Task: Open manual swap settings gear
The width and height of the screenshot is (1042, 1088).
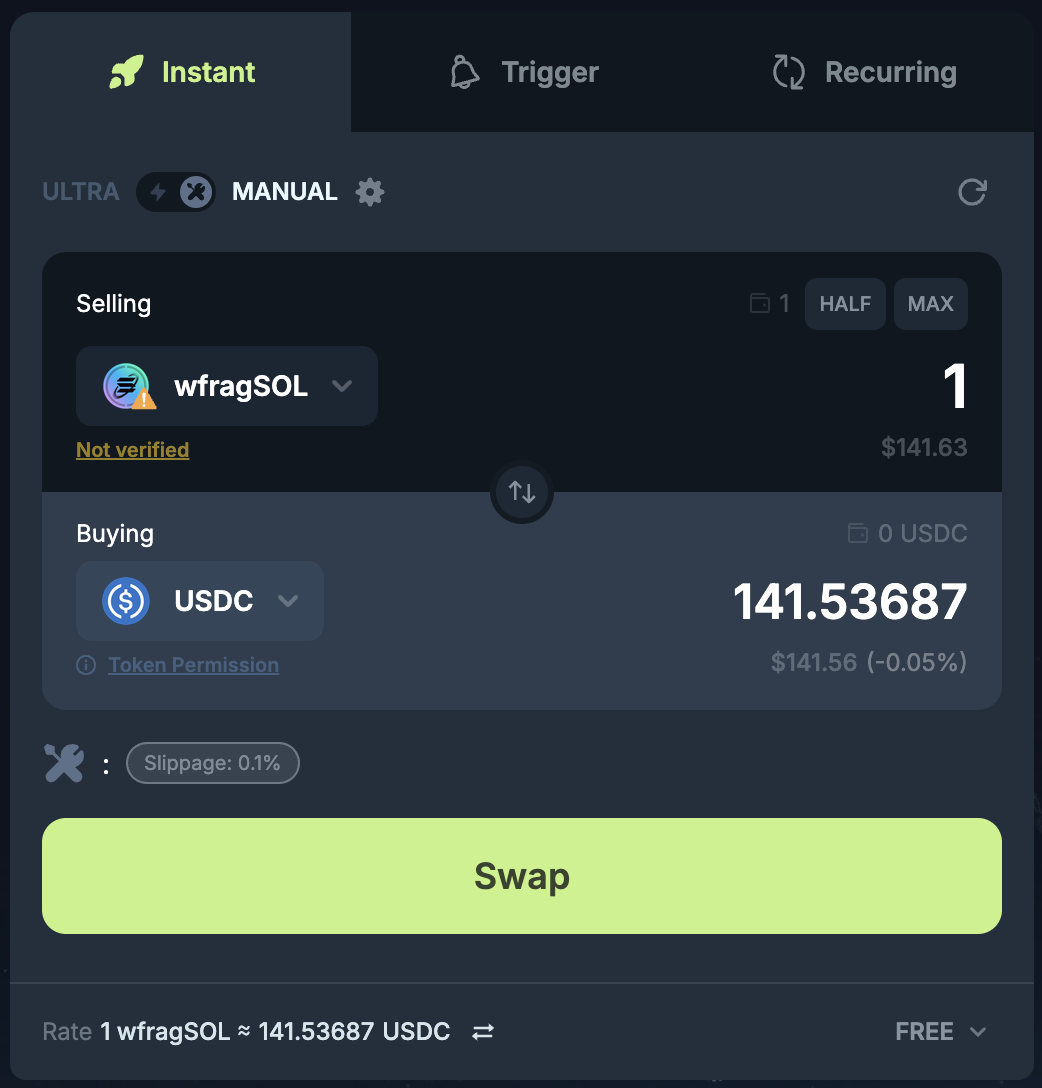Action: tap(370, 192)
